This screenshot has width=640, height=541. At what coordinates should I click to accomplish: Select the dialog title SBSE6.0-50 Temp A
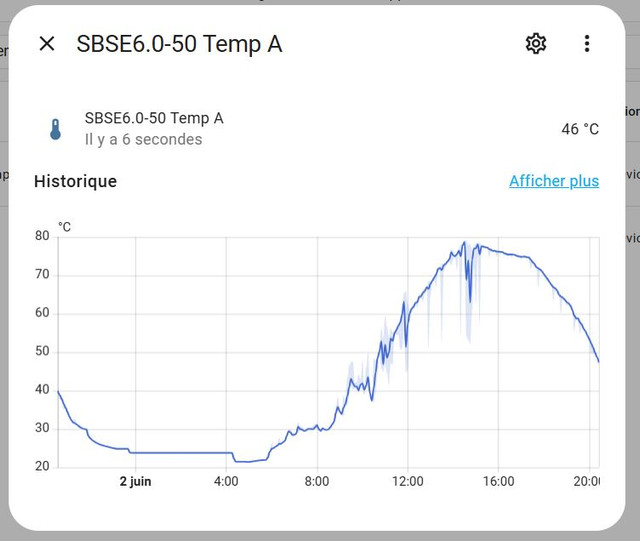(x=179, y=44)
